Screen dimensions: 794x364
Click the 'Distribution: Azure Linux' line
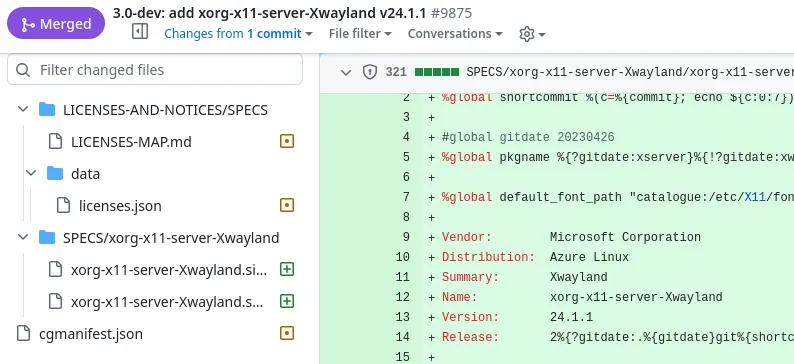tap(535, 257)
